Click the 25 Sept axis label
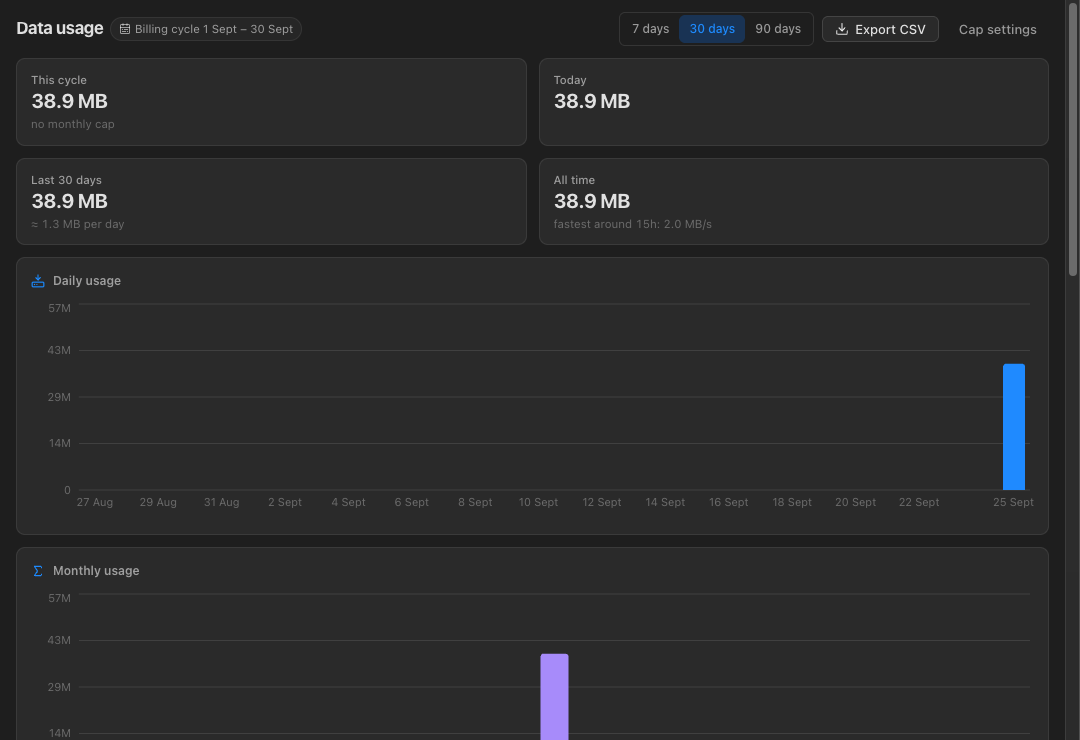This screenshot has width=1080, height=740. click(x=1013, y=502)
